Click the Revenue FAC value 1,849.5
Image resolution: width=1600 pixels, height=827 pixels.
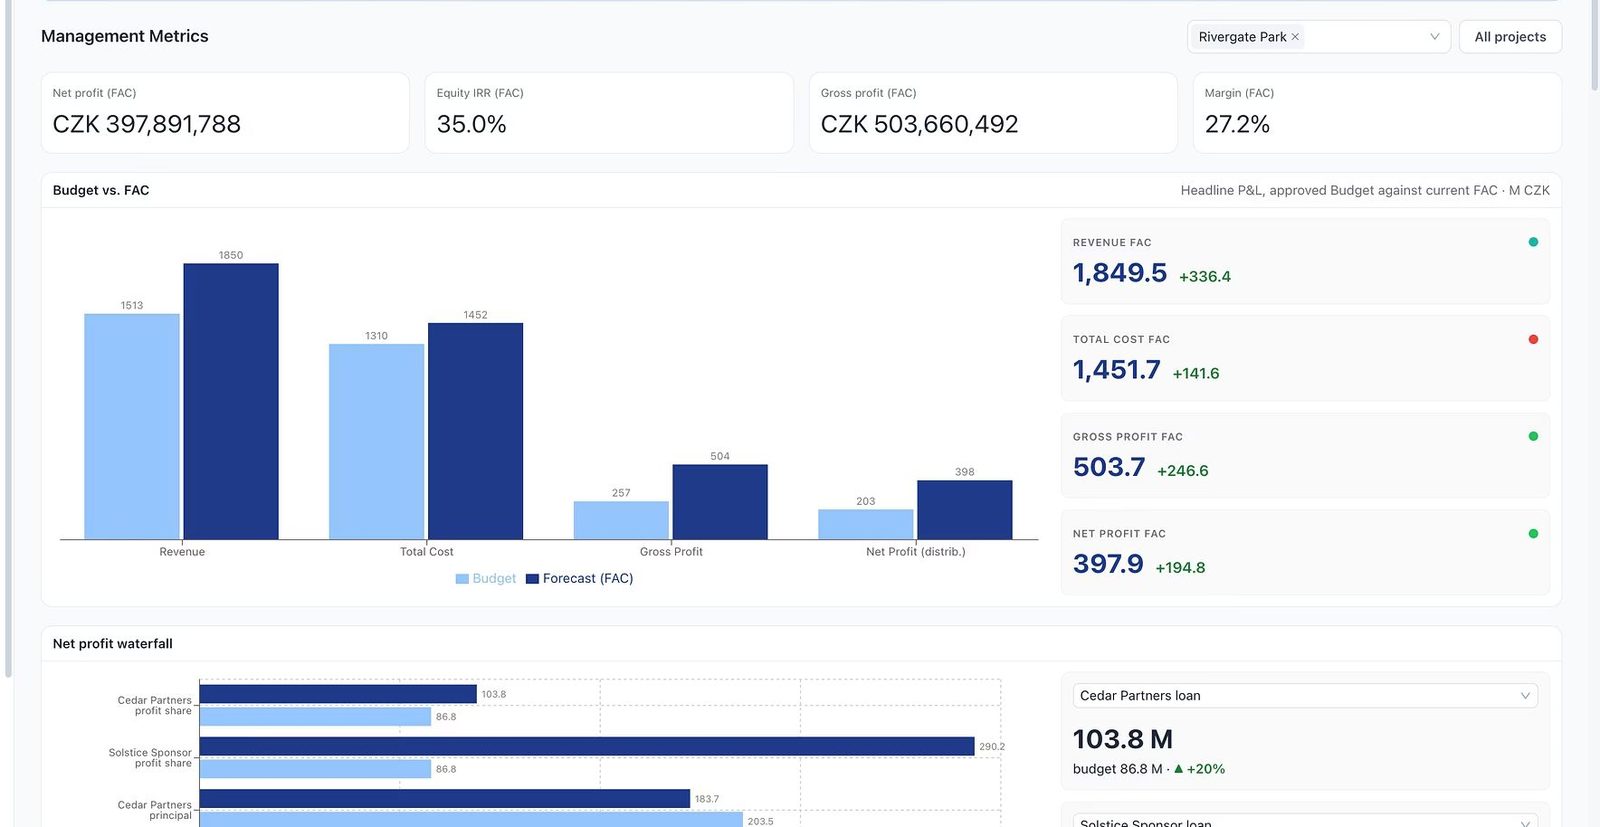pyautogui.click(x=1119, y=273)
